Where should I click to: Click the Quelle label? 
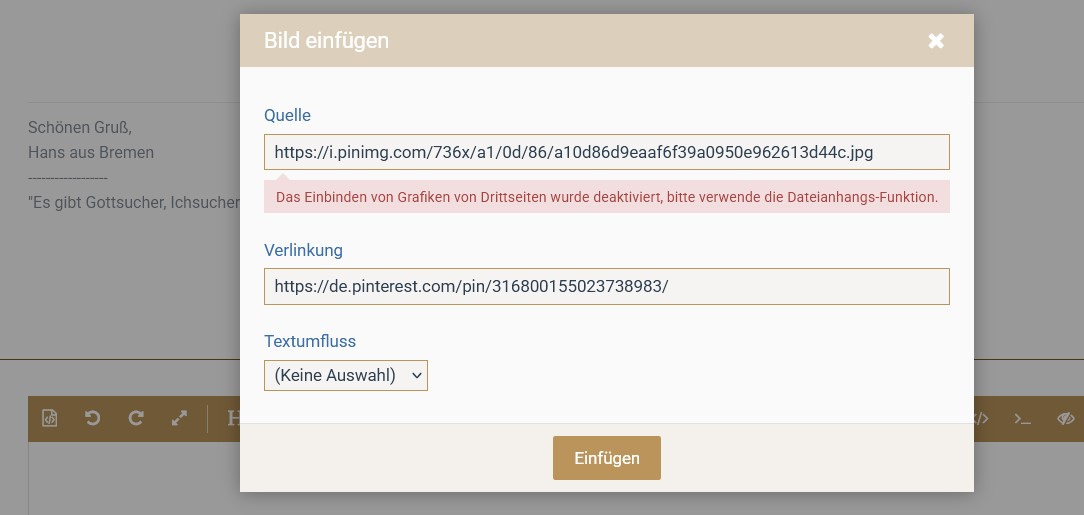(288, 115)
